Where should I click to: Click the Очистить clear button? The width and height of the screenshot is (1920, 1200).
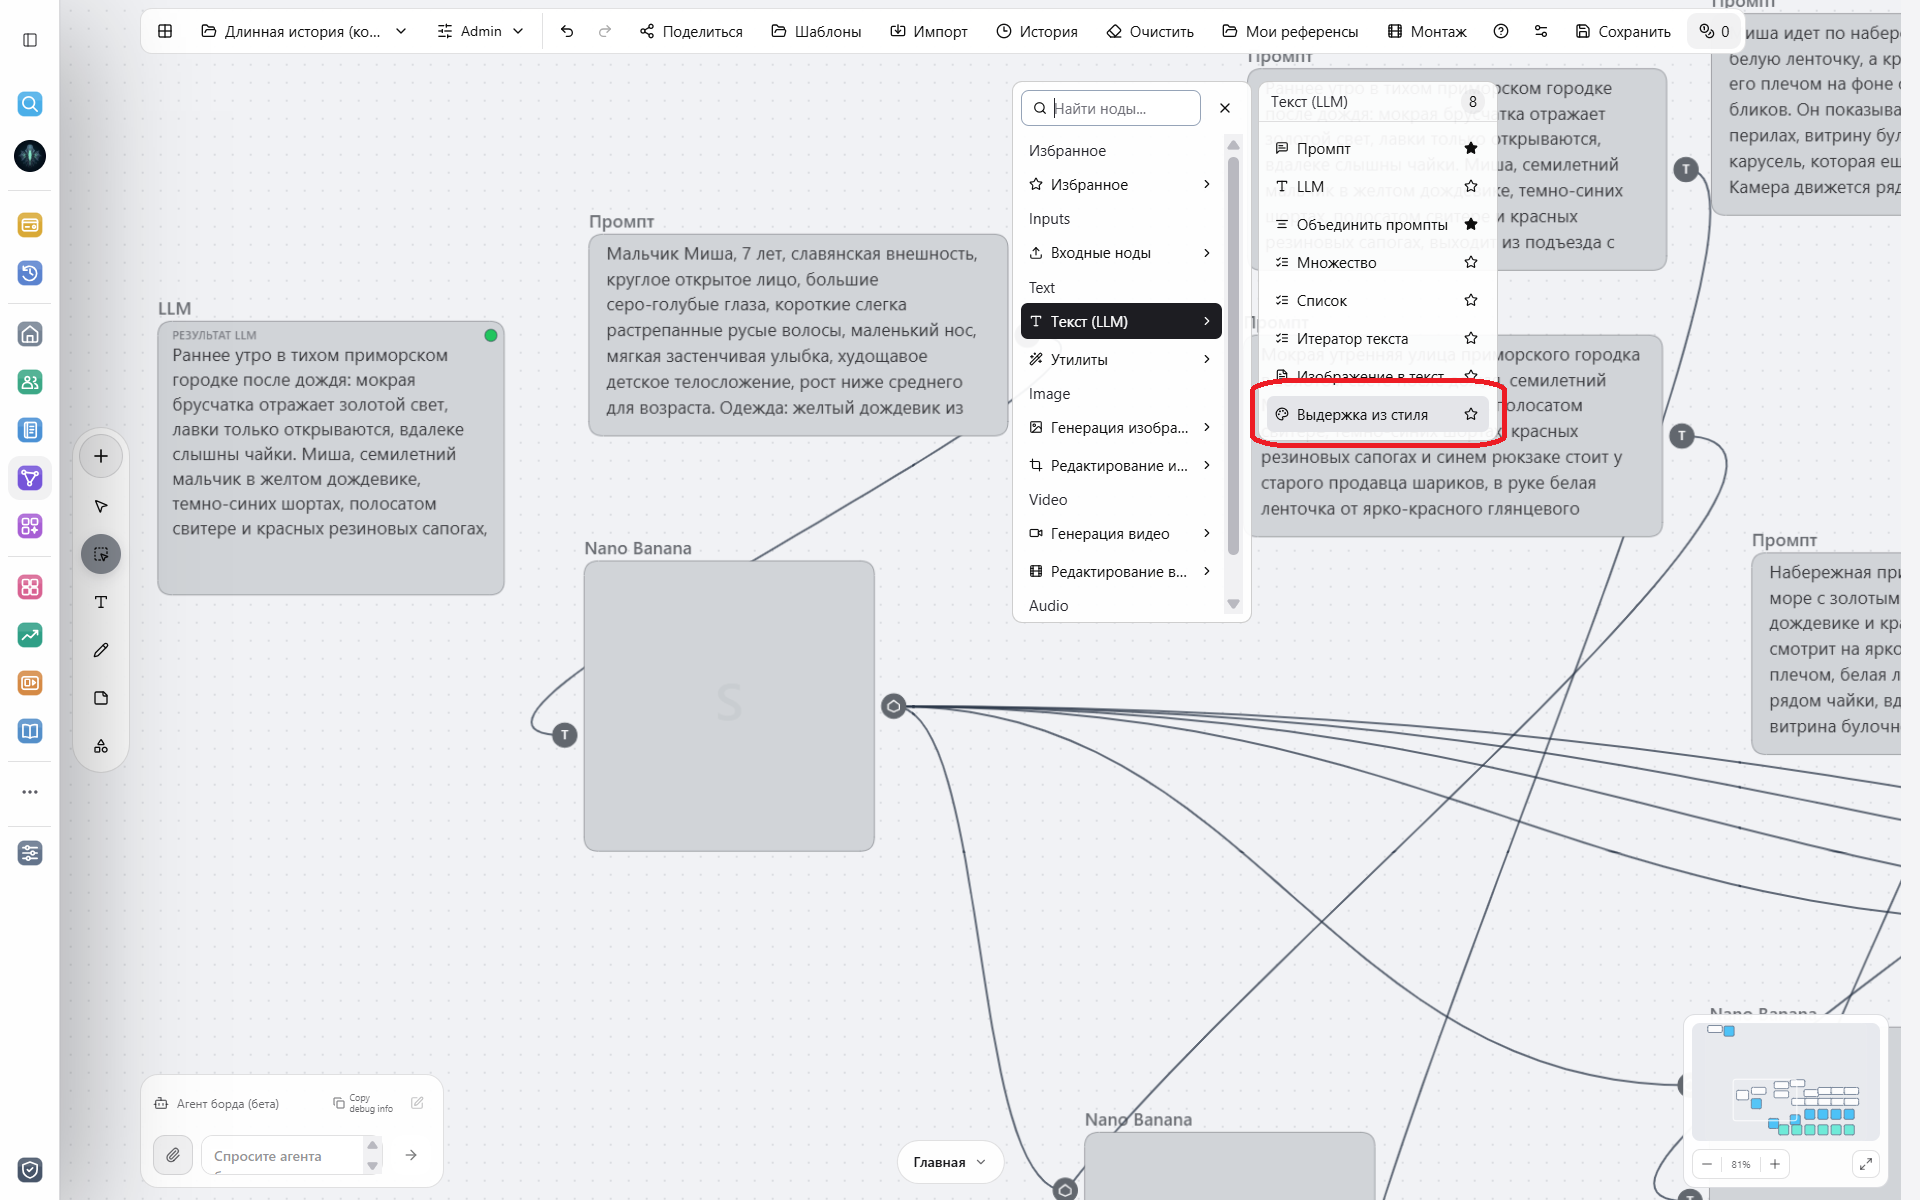pos(1150,31)
